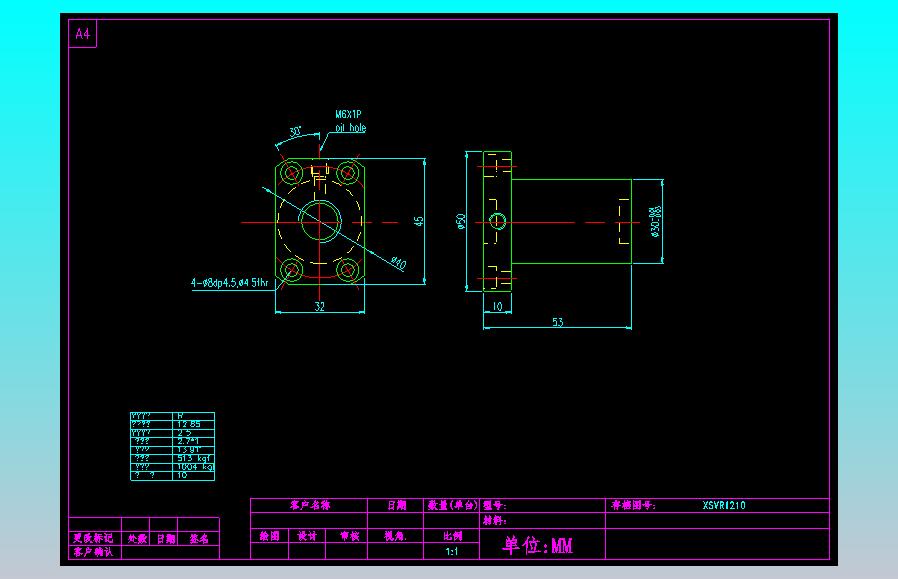Click the 1004 kgf load value
This screenshot has width=898, height=579.
point(195,467)
